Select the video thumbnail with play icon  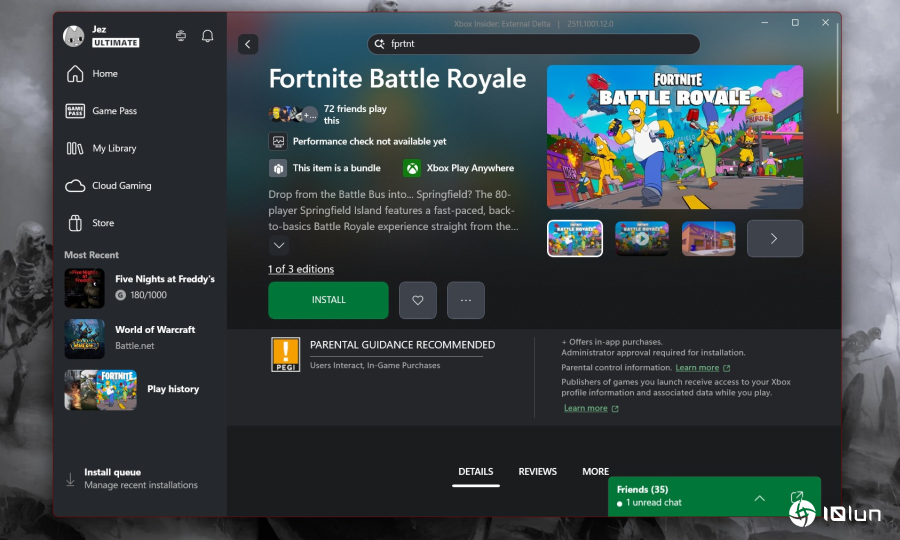[641, 239]
